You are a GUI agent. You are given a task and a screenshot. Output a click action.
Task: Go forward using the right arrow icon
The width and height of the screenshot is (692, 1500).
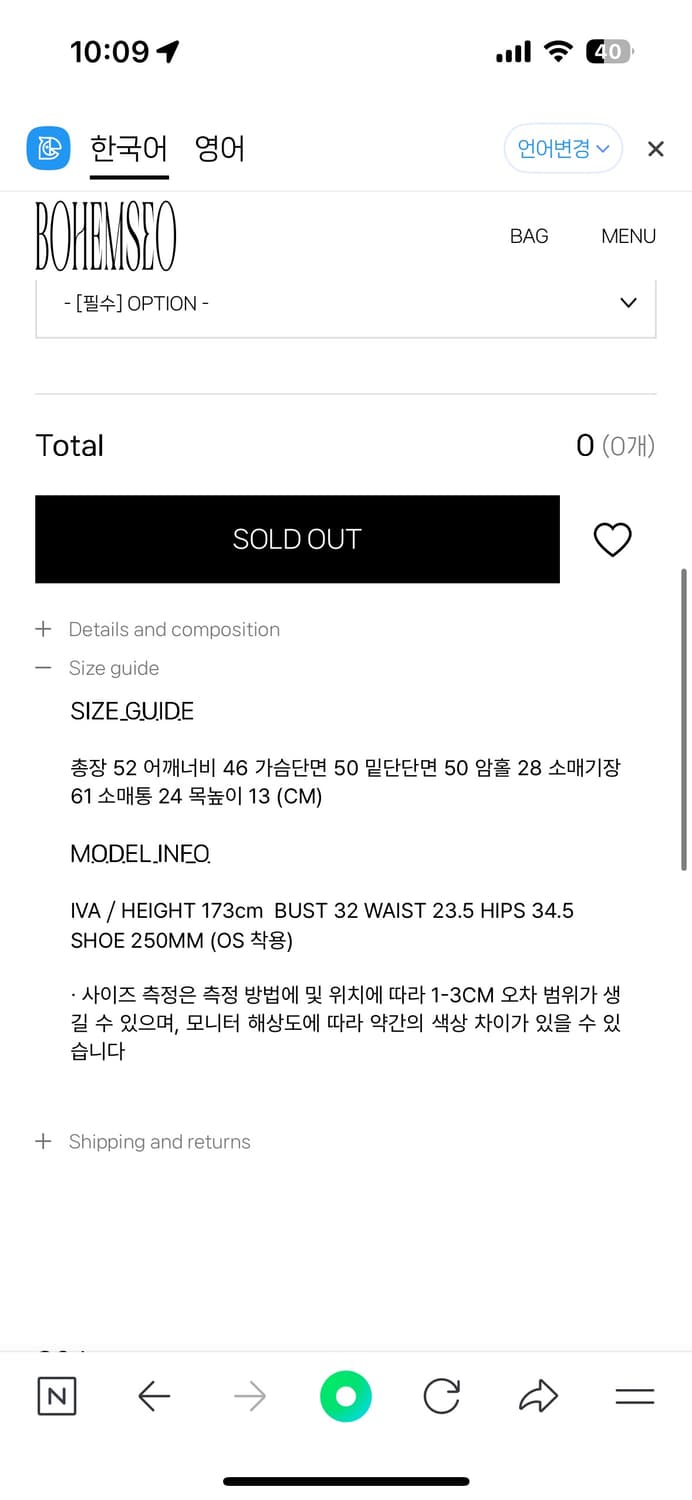tap(249, 1397)
